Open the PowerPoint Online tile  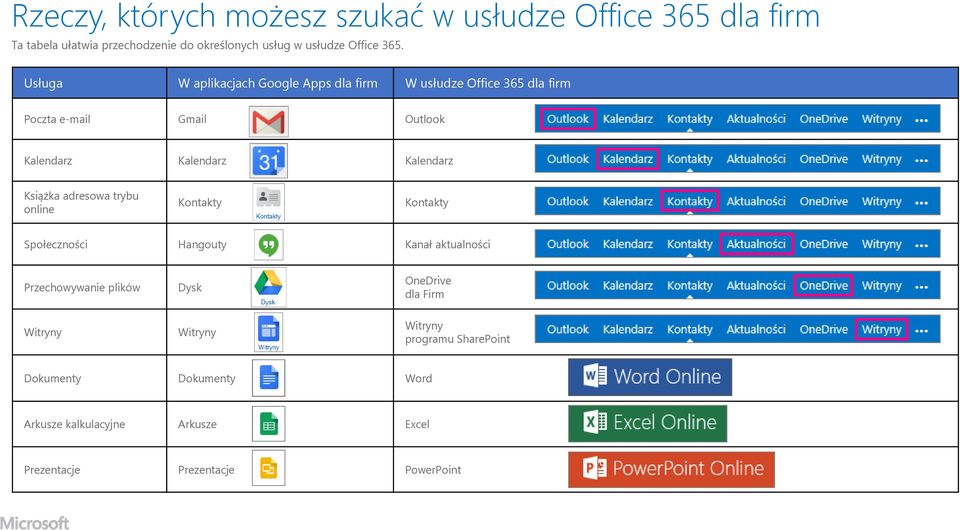pos(671,469)
